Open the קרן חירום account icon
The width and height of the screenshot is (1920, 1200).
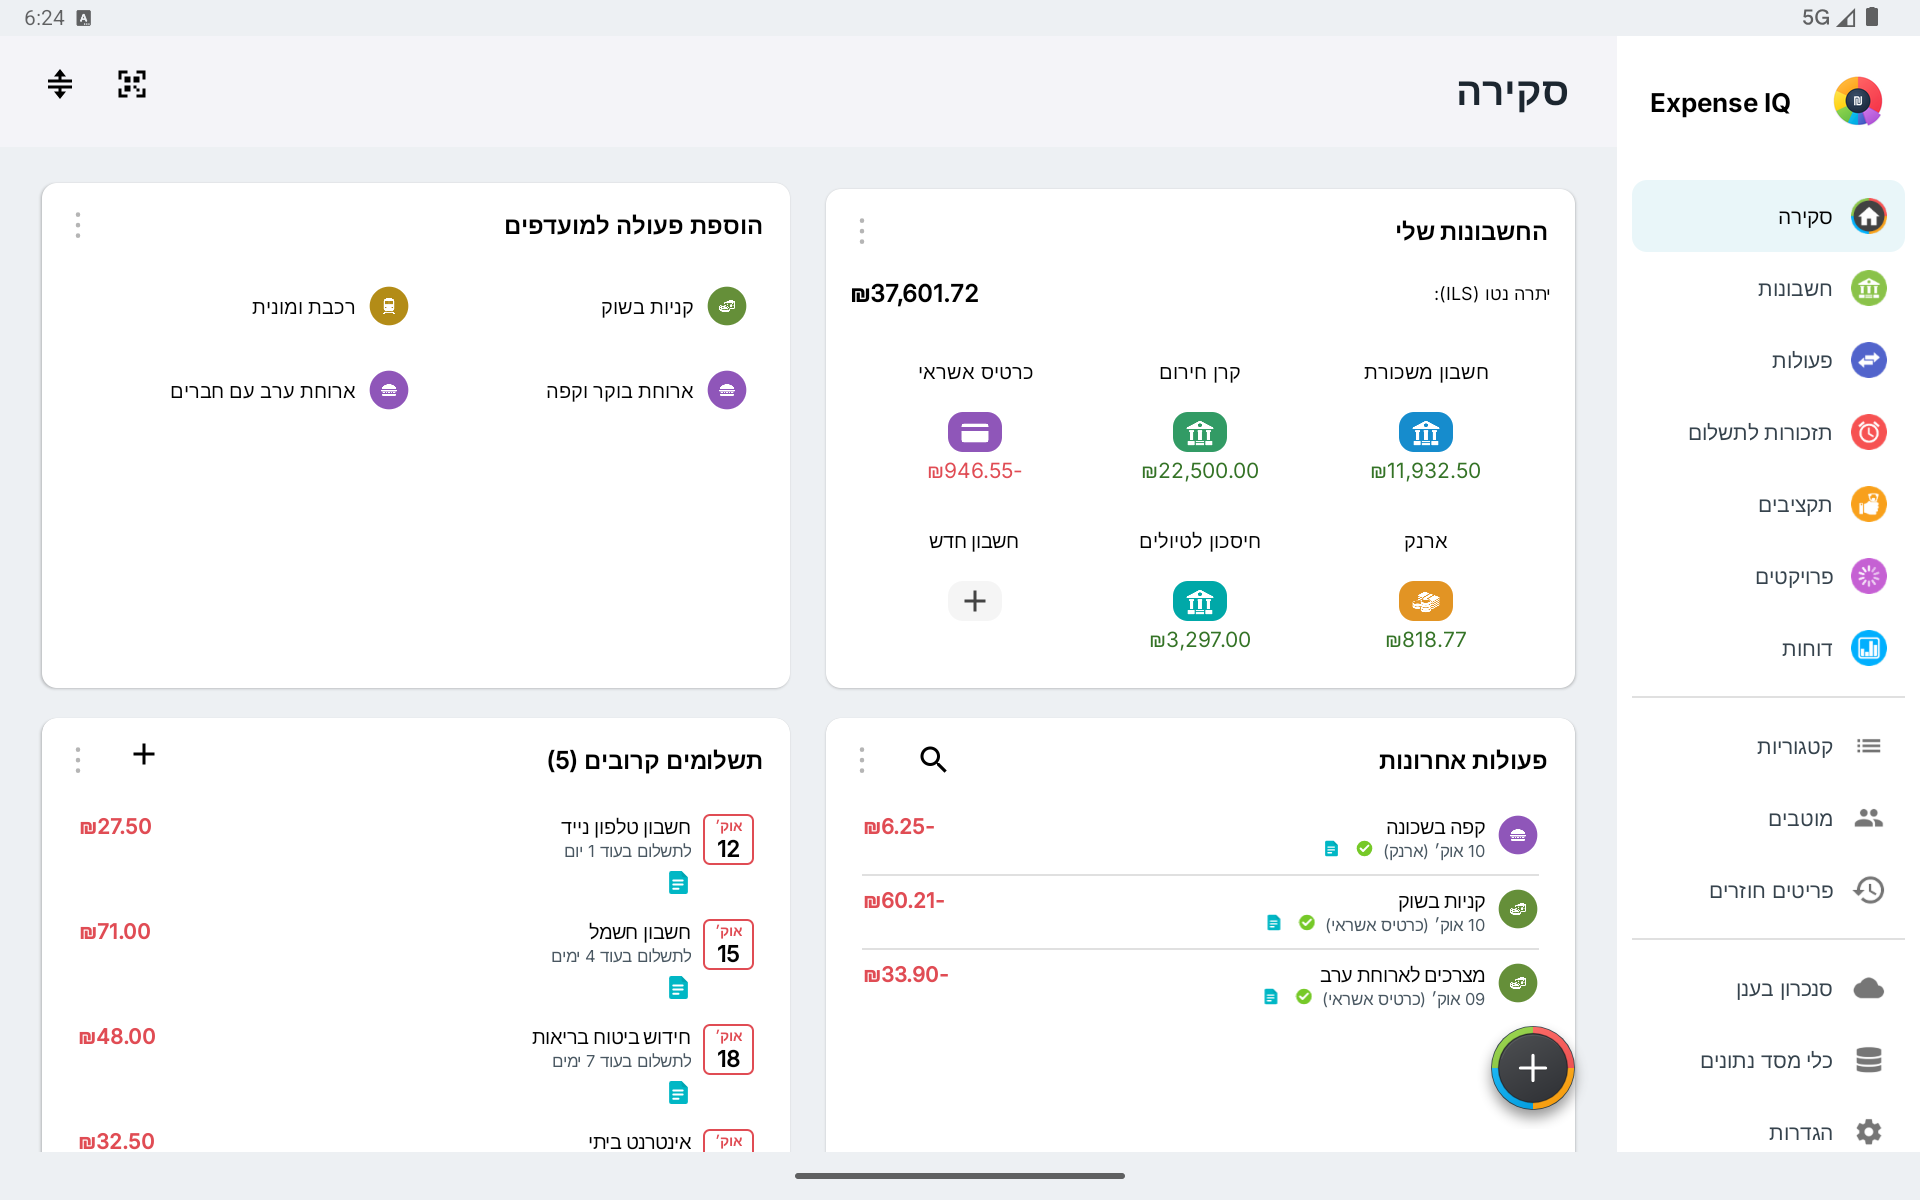coord(1200,432)
